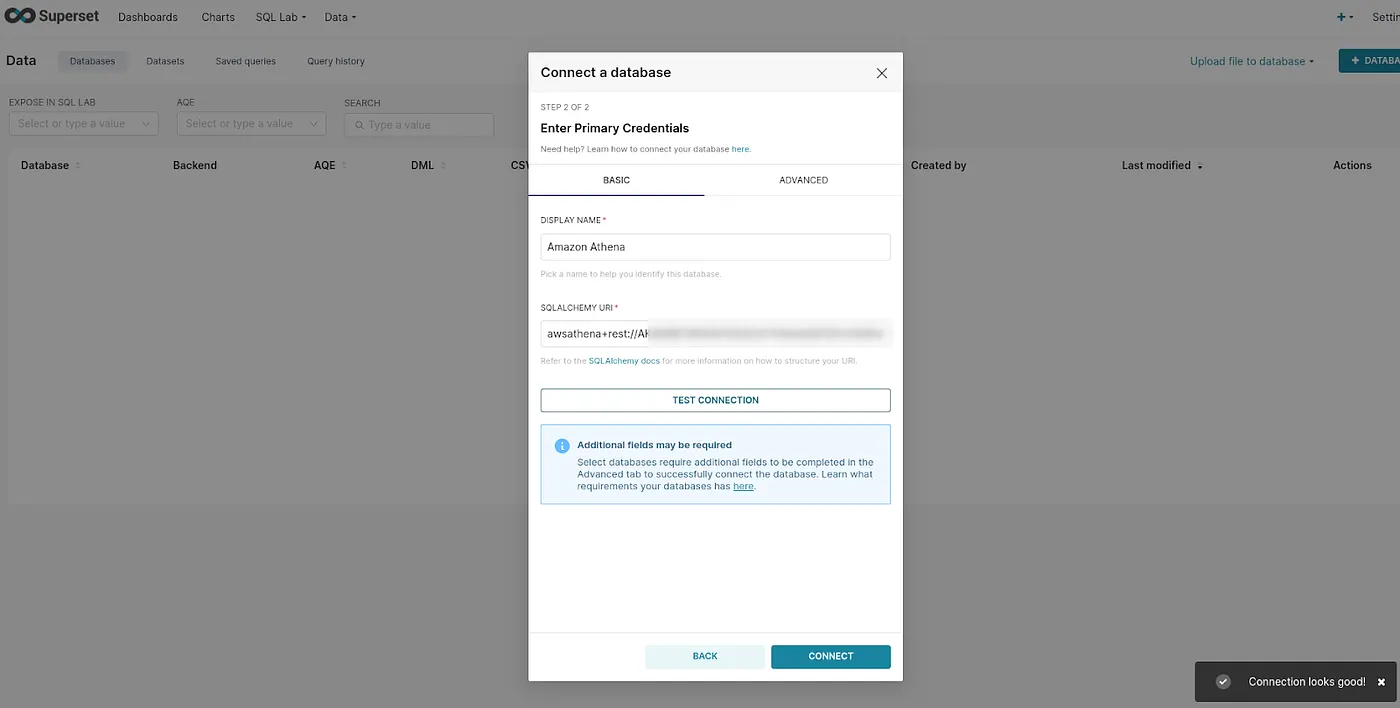Open the SQLAlchemy docs link
This screenshot has height=708, width=1400.
[x=624, y=361]
